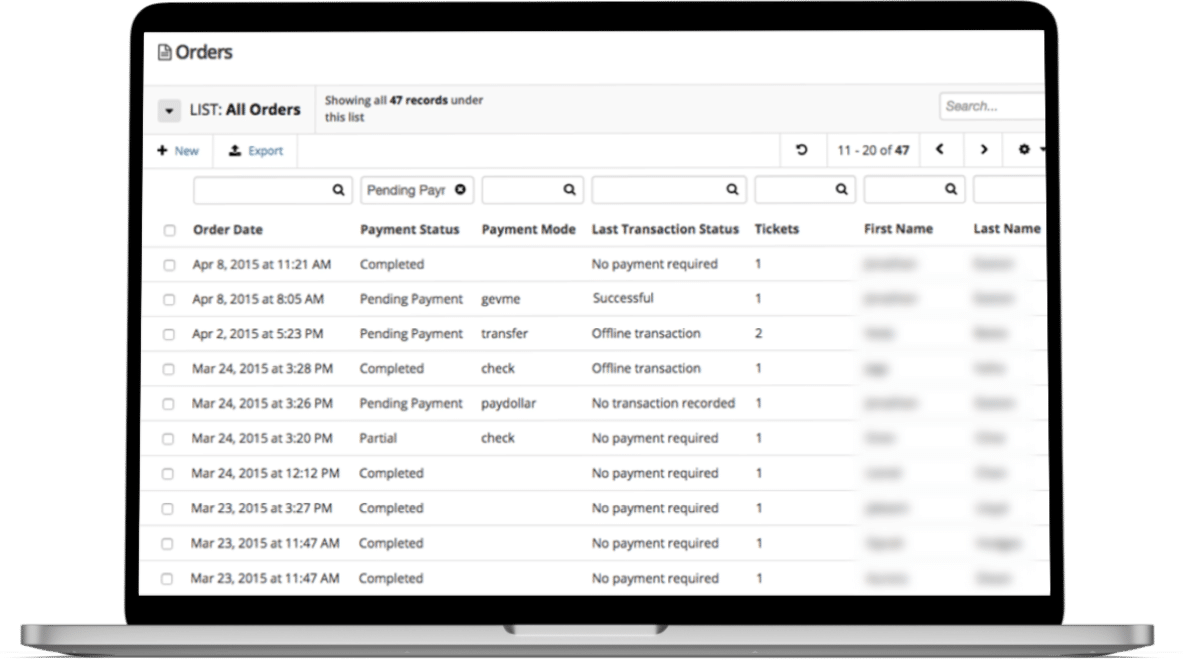Clear the Pending Payment filter
The width and height of the screenshot is (1184, 661).
[x=460, y=189]
